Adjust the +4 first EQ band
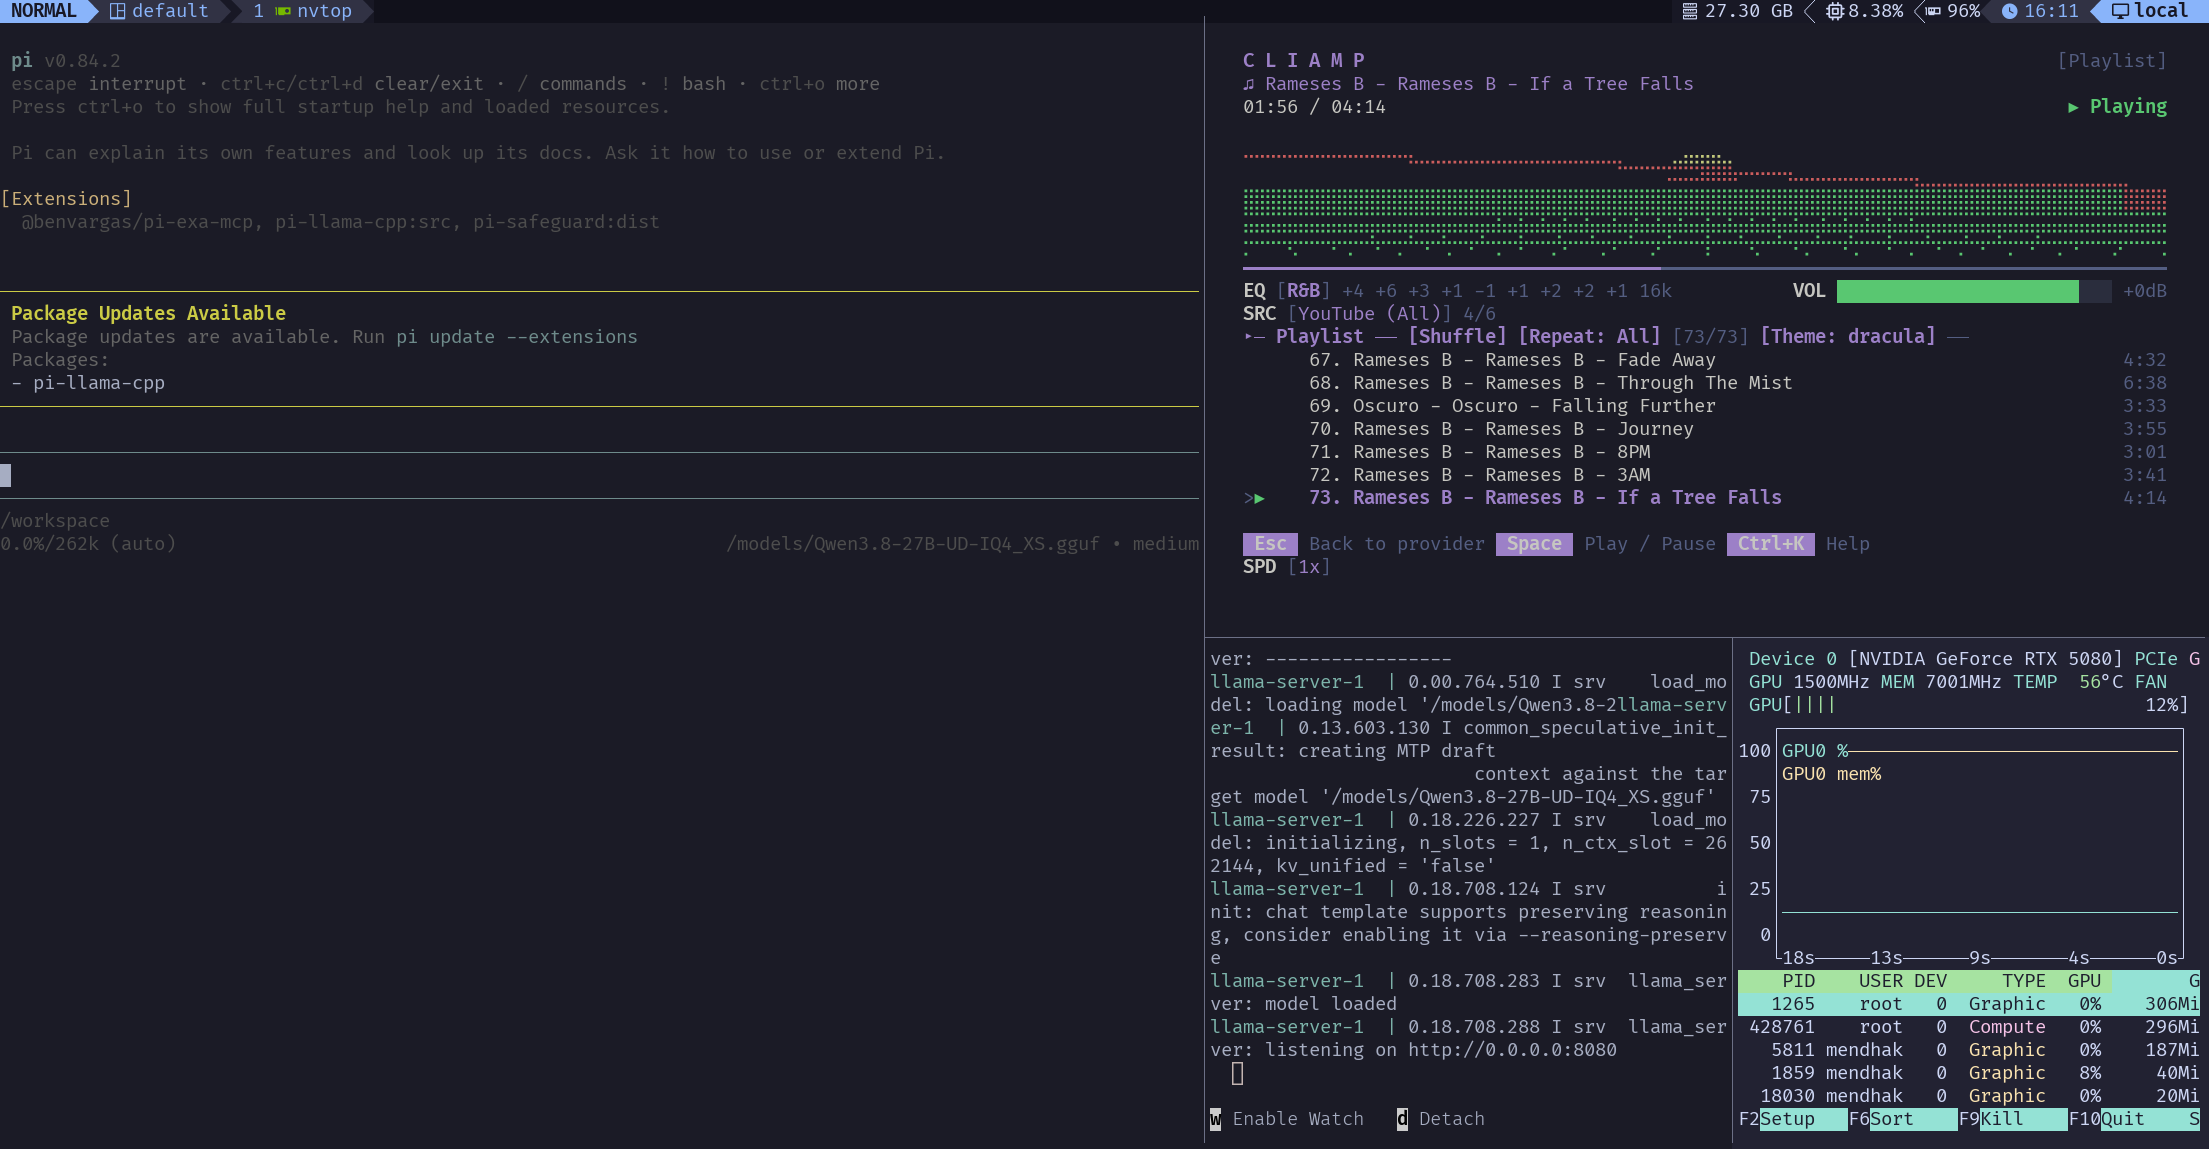The width and height of the screenshot is (2209, 1149). [x=1352, y=291]
